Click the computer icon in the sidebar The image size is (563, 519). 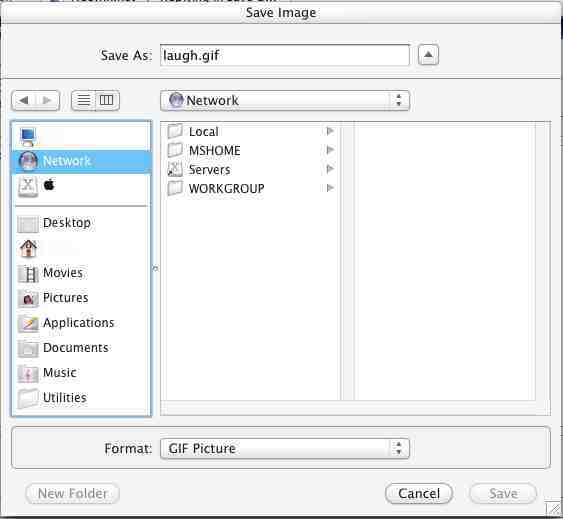27,137
